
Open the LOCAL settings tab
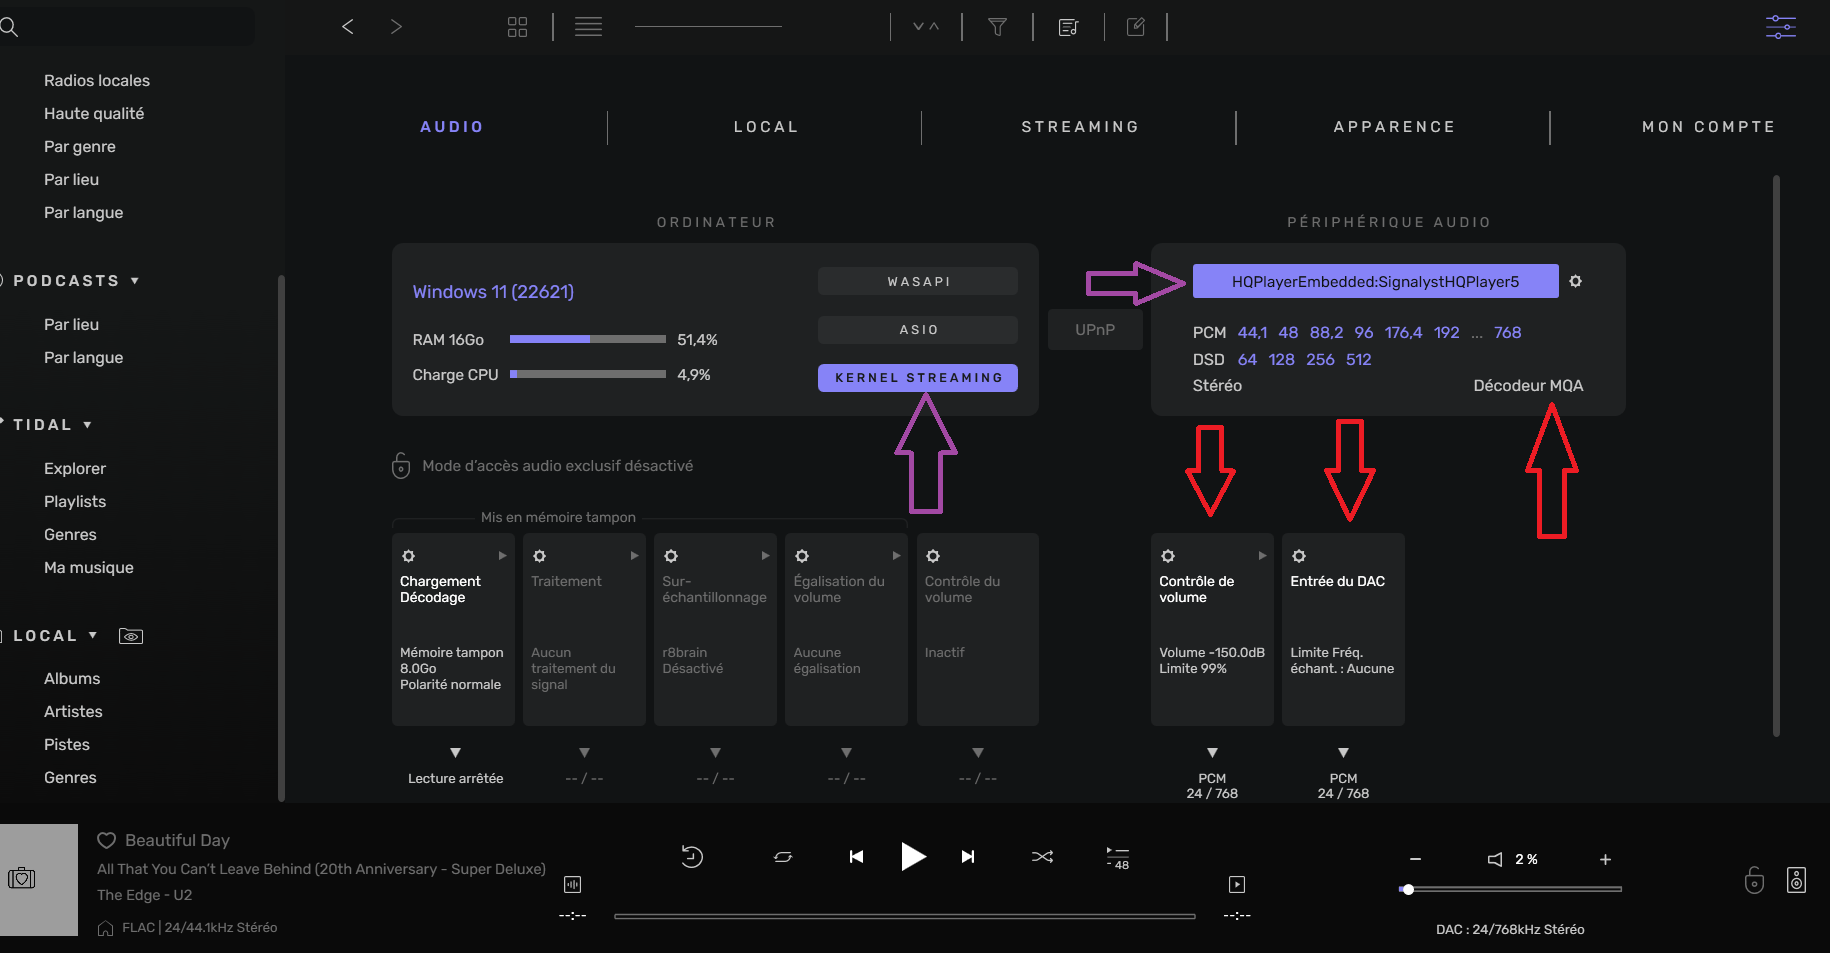tap(766, 127)
